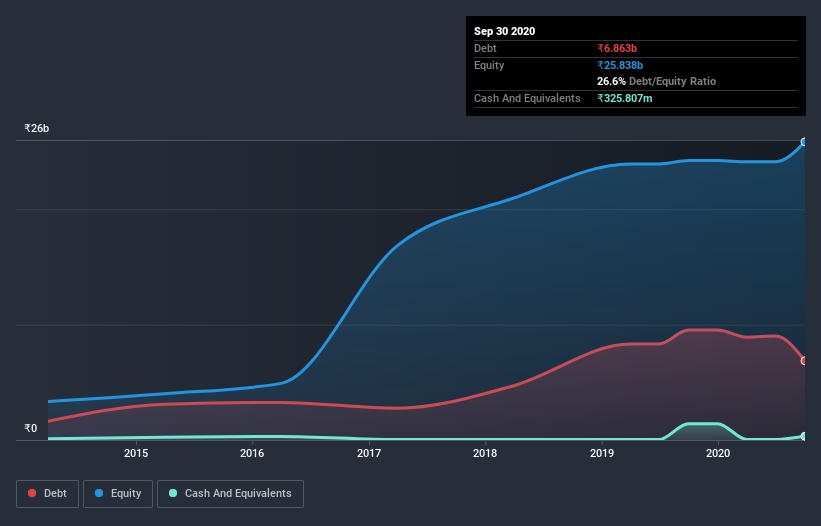Click the blue Equity endpoint marker
Image resolution: width=821 pixels, height=526 pixels.
pos(804,142)
